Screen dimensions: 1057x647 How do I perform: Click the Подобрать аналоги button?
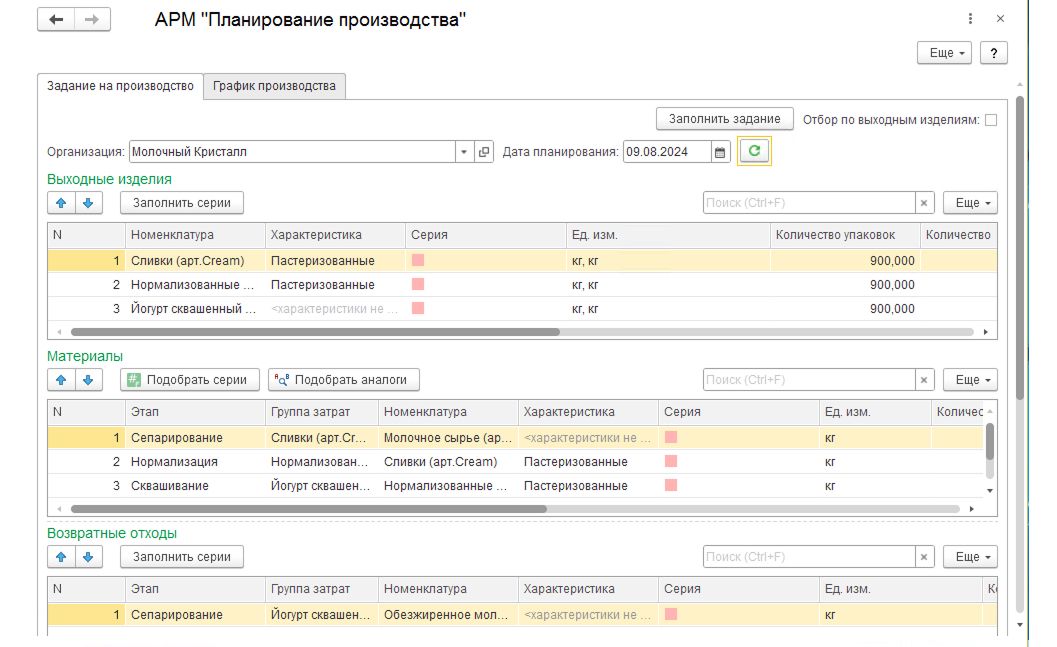click(x=344, y=379)
